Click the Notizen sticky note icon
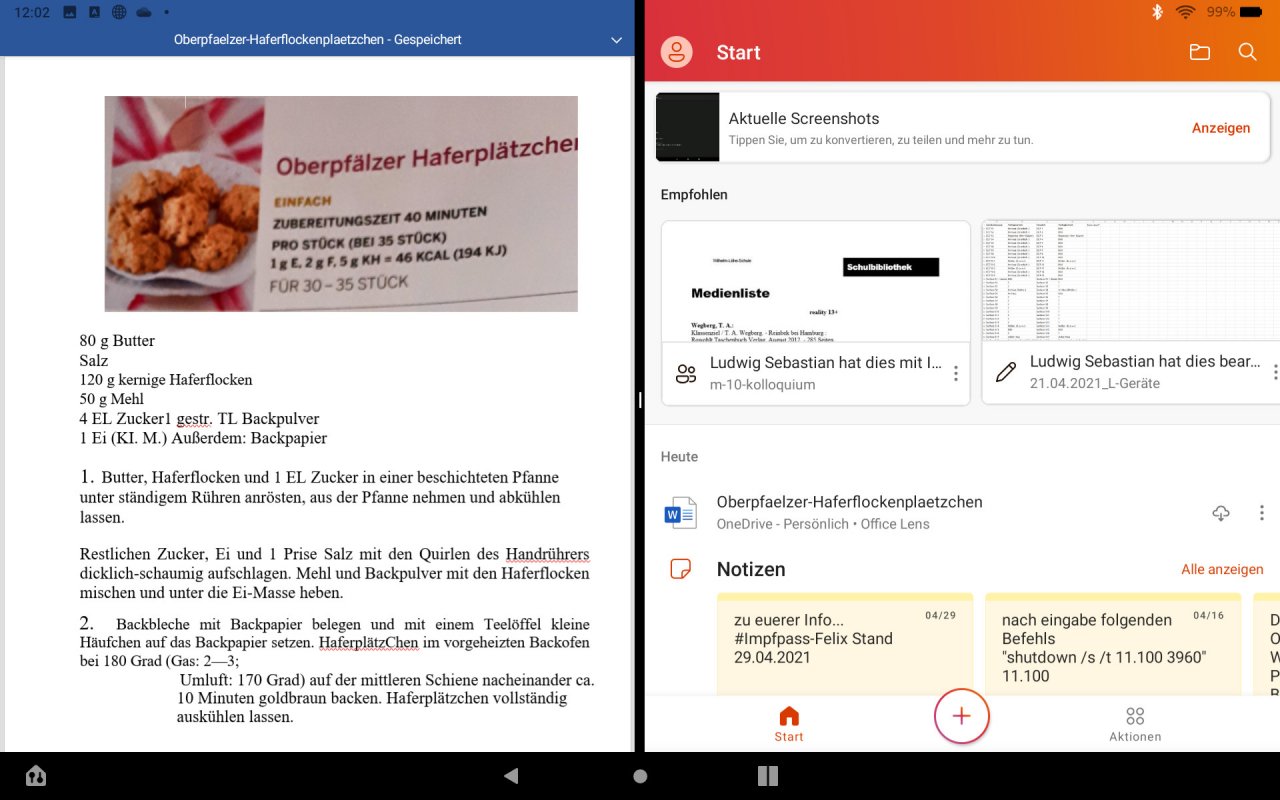Screen dimensions: 1280x800 click(680, 569)
